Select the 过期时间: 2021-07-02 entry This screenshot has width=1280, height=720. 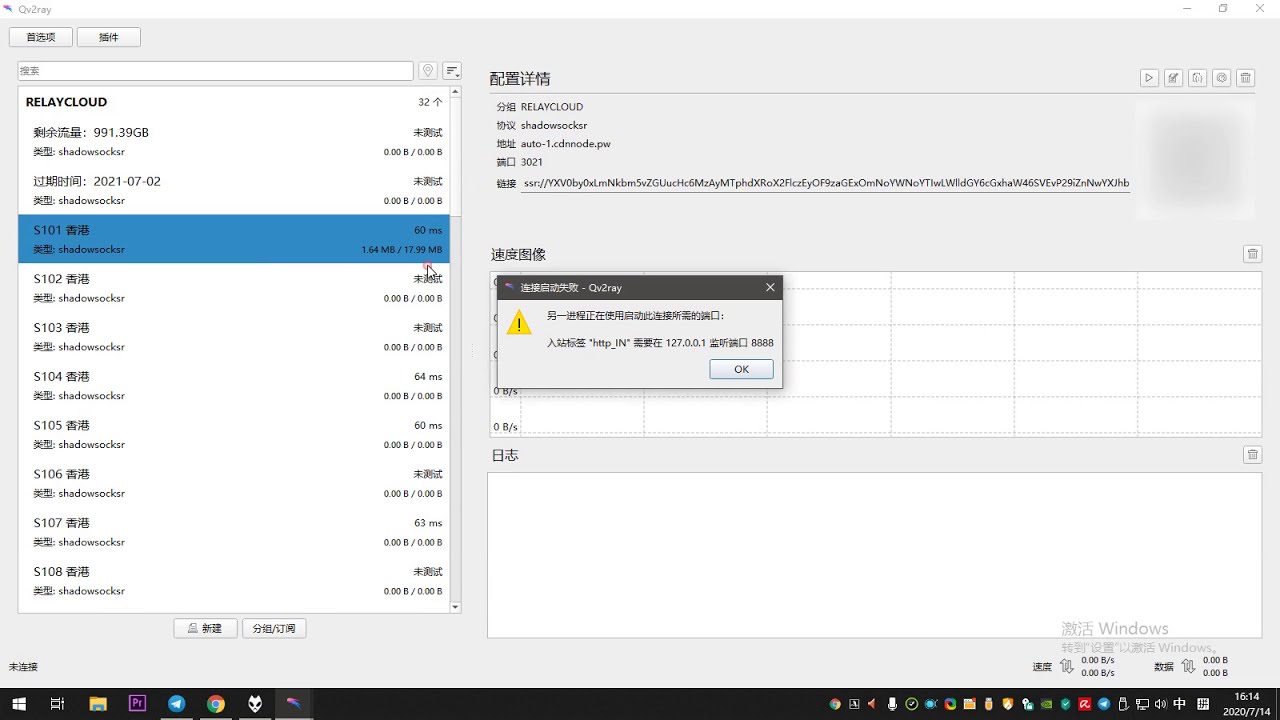[x=234, y=191]
